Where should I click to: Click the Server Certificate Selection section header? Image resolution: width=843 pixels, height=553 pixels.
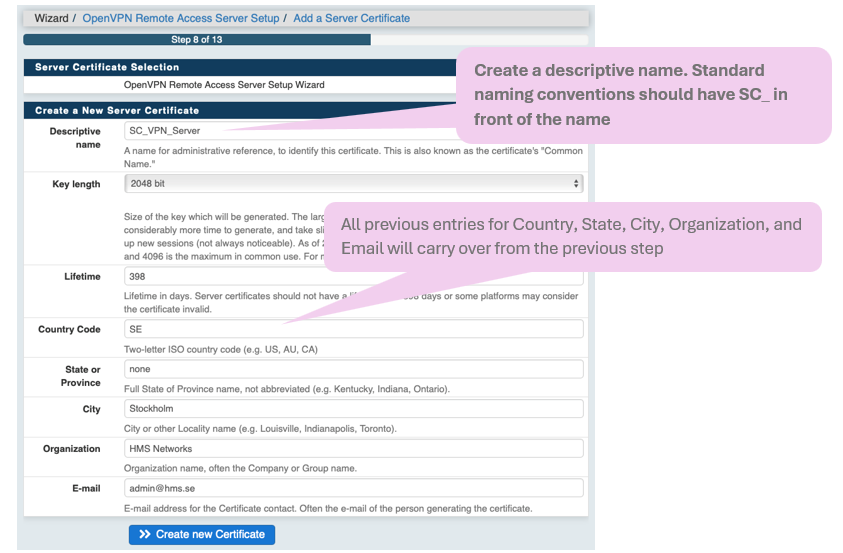click(107, 68)
